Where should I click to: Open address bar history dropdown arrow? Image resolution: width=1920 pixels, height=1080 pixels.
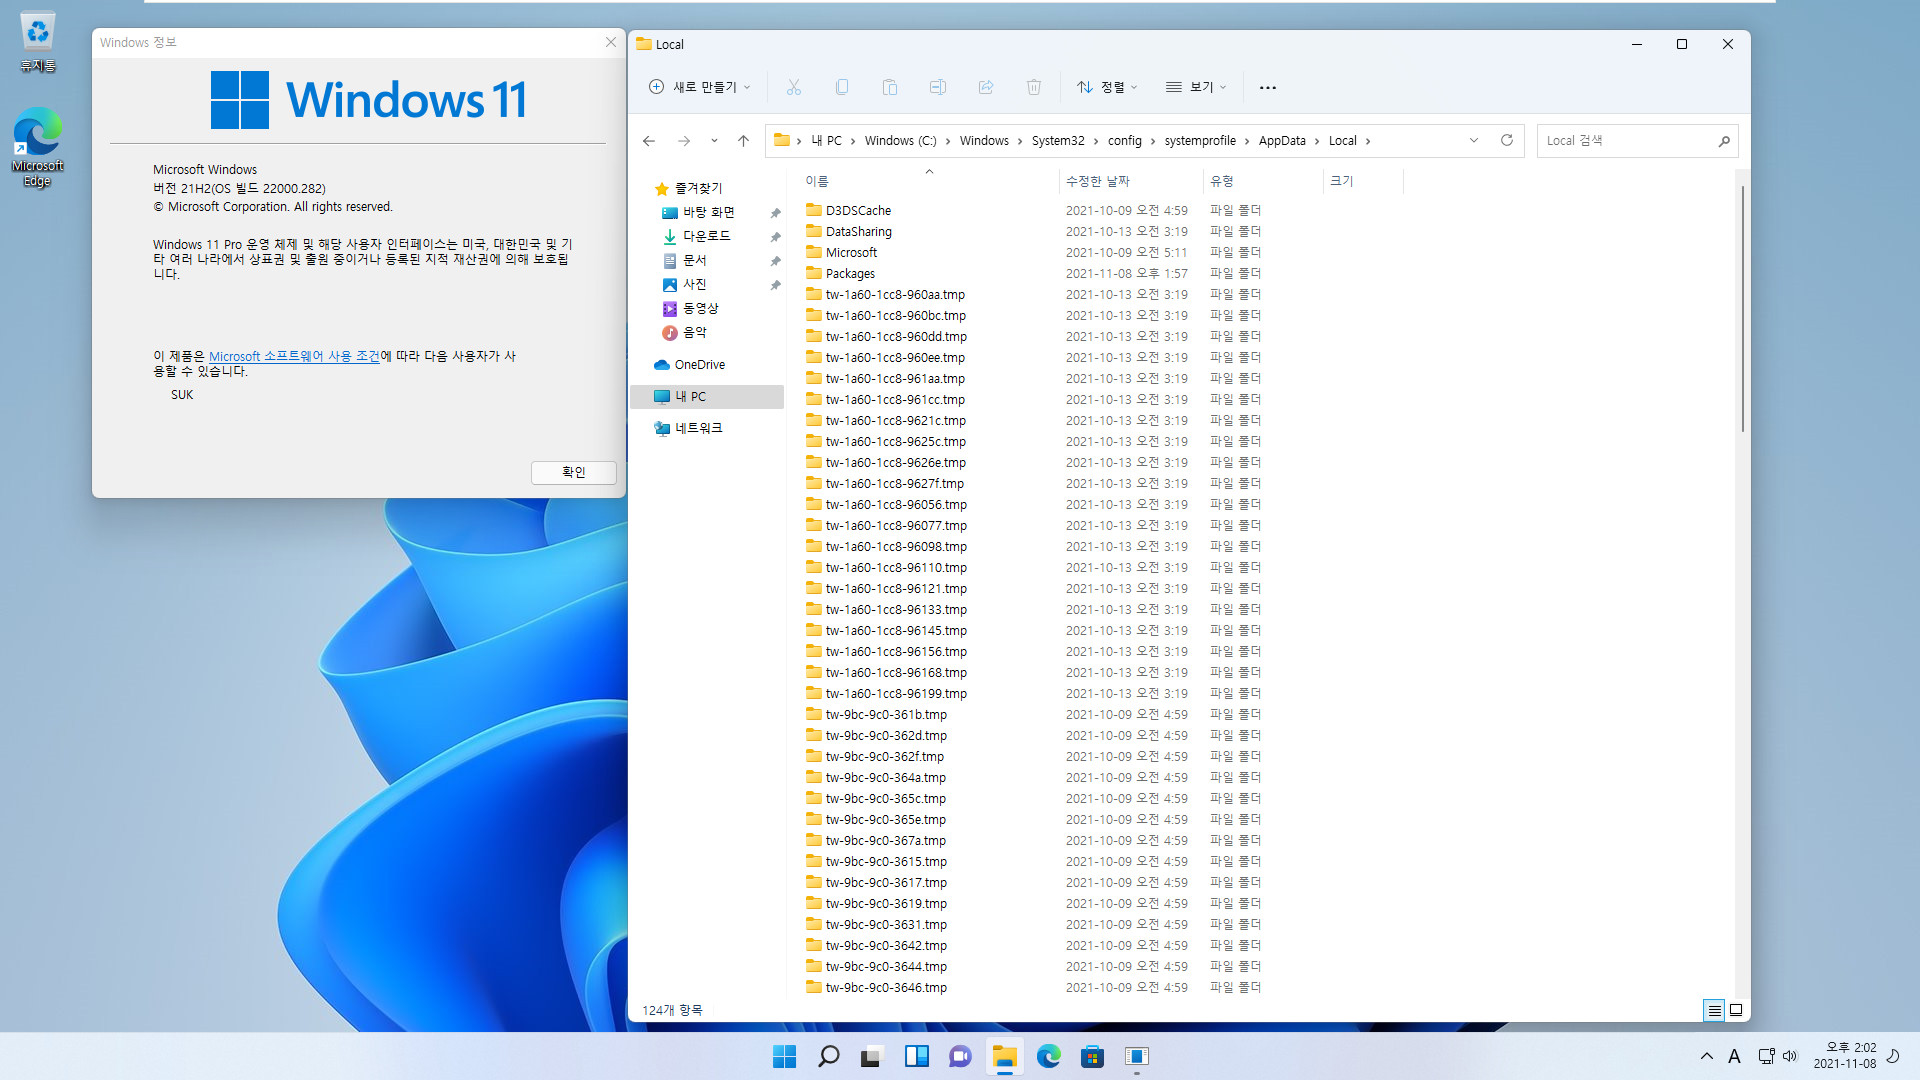click(1474, 140)
